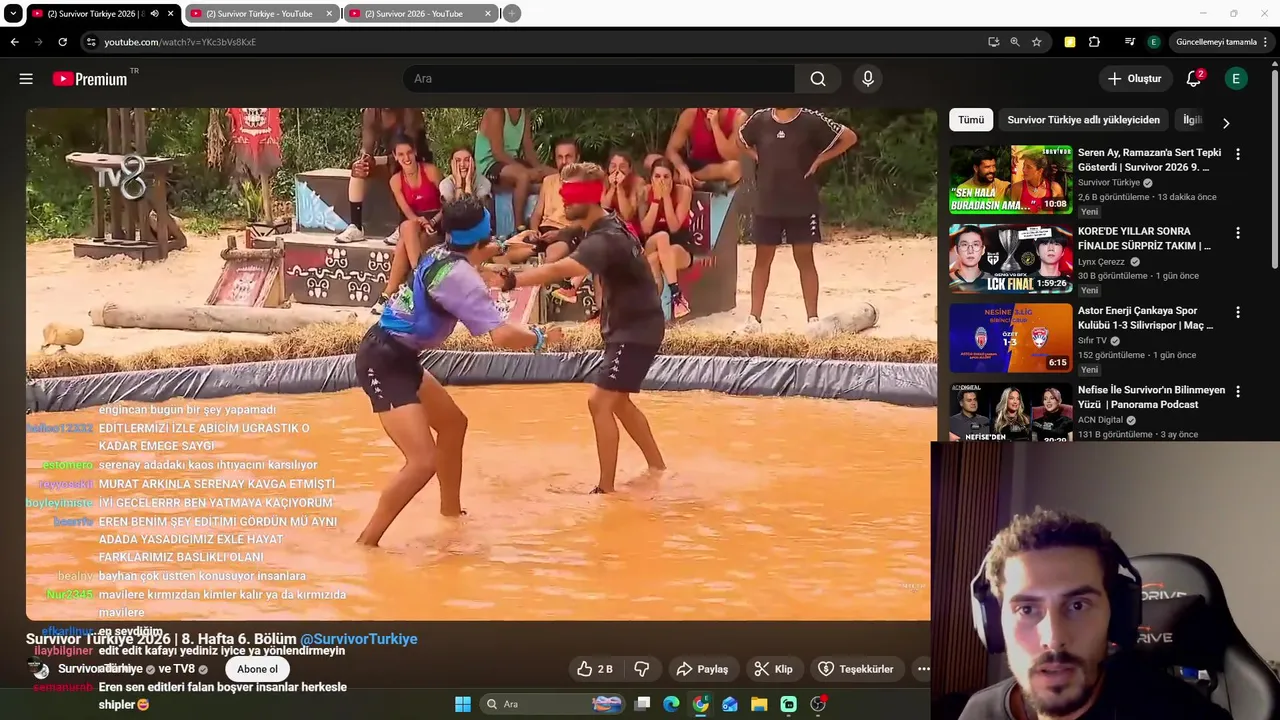Open ACN Digital channel name
This screenshot has height=720, width=1280.
pos(1100,420)
